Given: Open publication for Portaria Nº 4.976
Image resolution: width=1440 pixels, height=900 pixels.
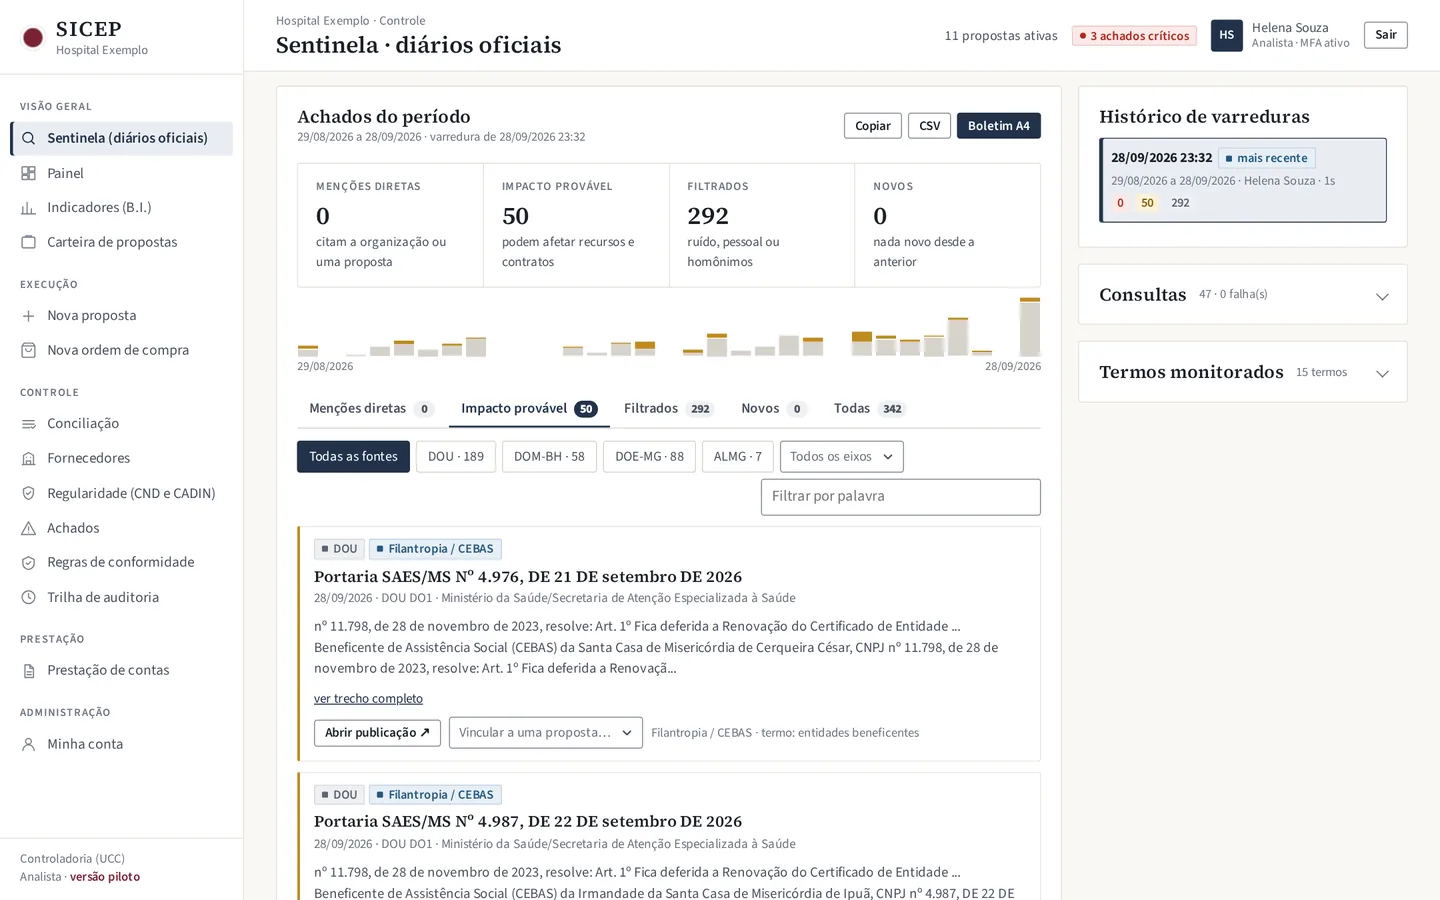Looking at the screenshot, I should pos(377,733).
